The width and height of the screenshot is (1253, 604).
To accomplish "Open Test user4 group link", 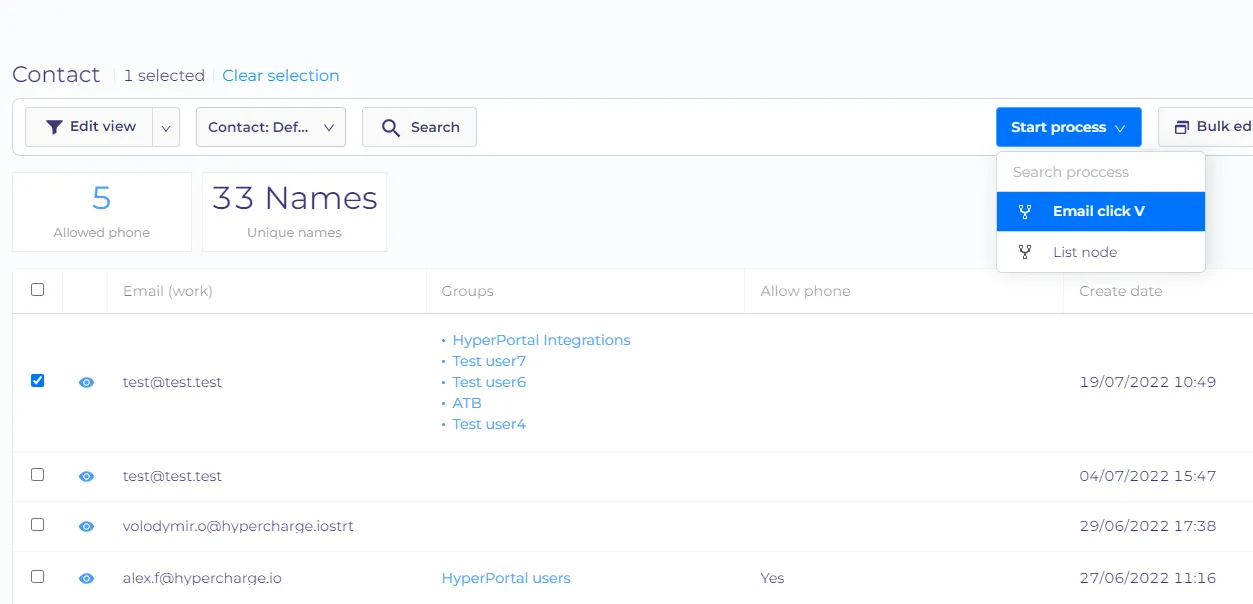I will 489,424.
